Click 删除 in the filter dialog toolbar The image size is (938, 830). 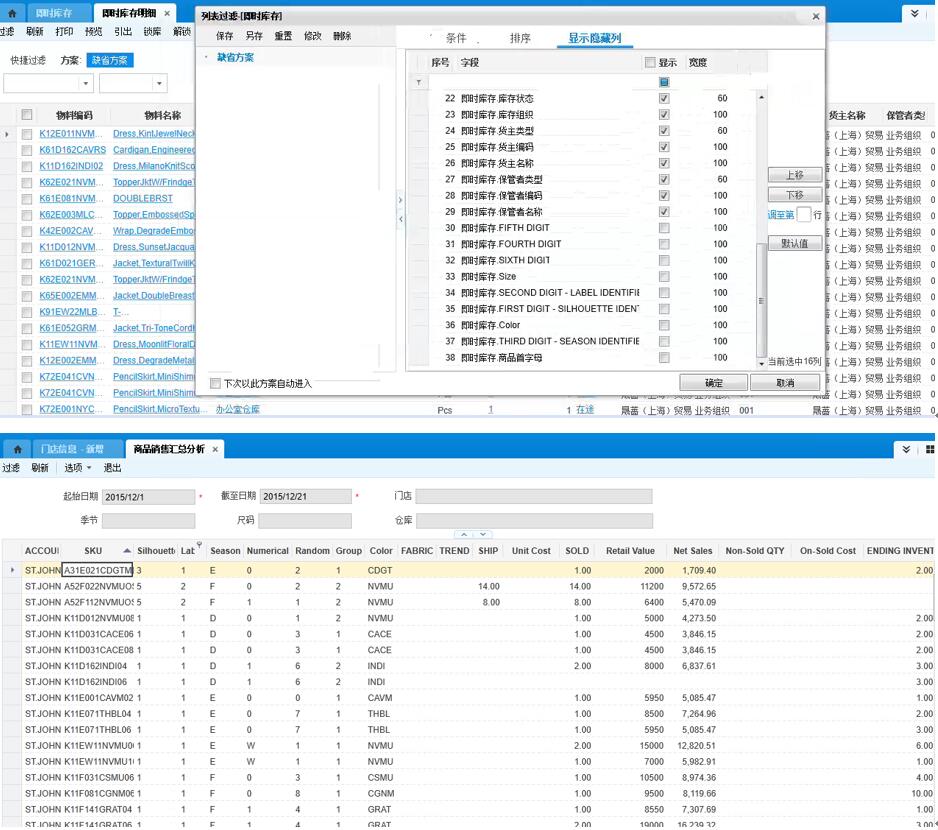[342, 36]
